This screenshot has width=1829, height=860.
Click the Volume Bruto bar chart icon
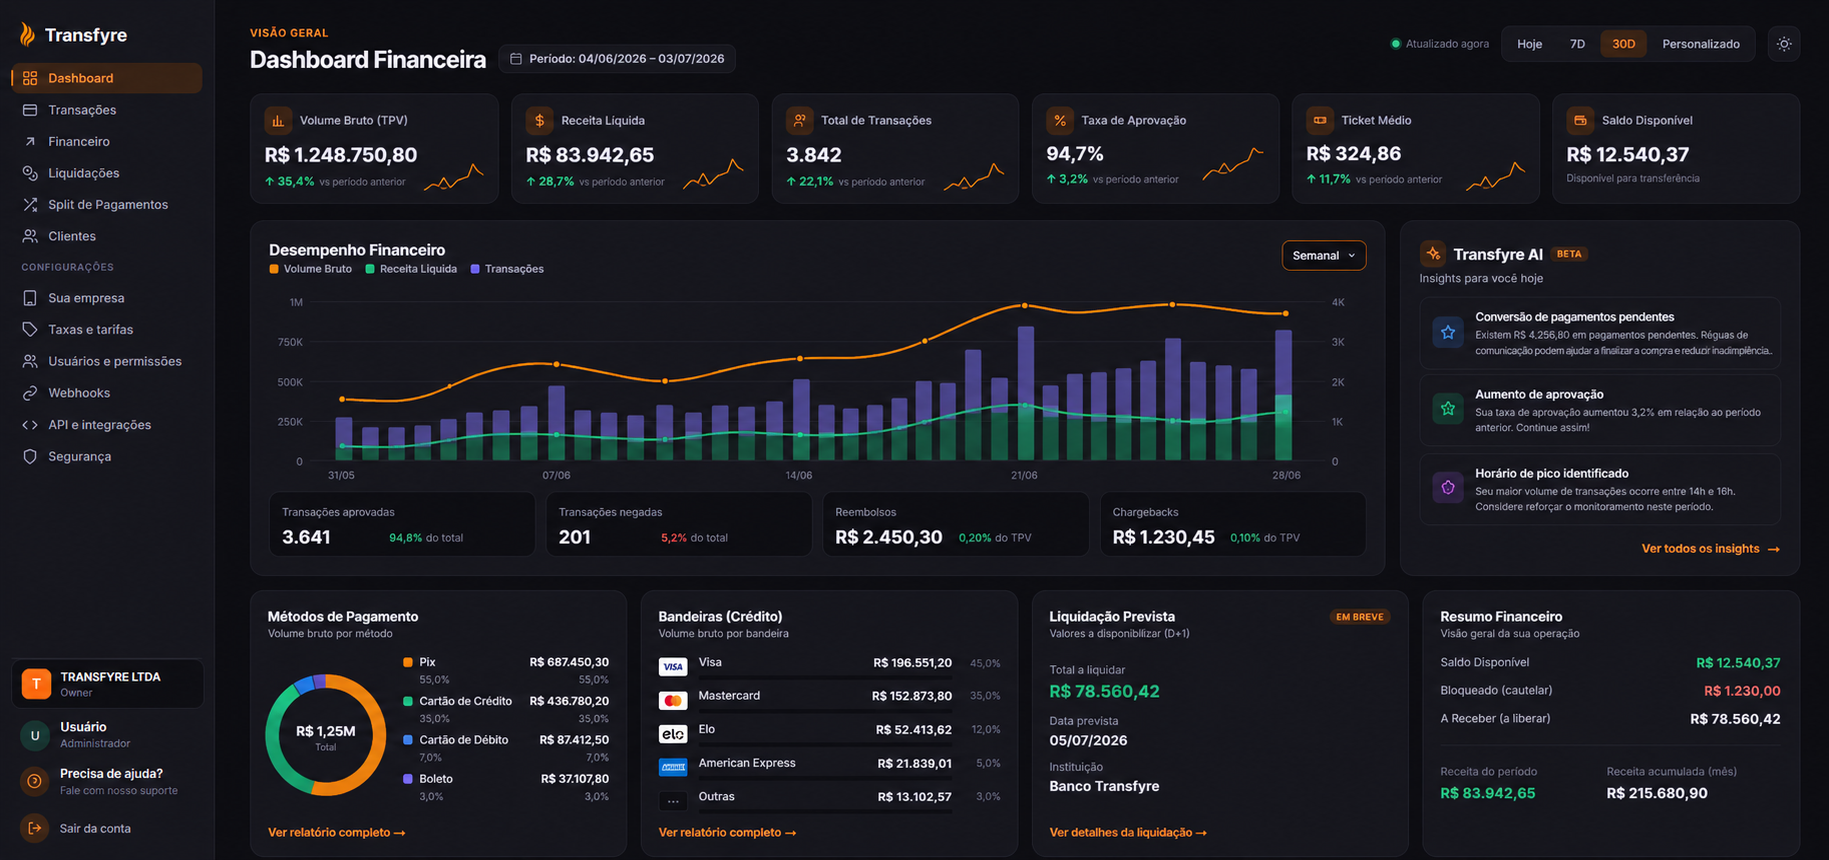tap(278, 120)
